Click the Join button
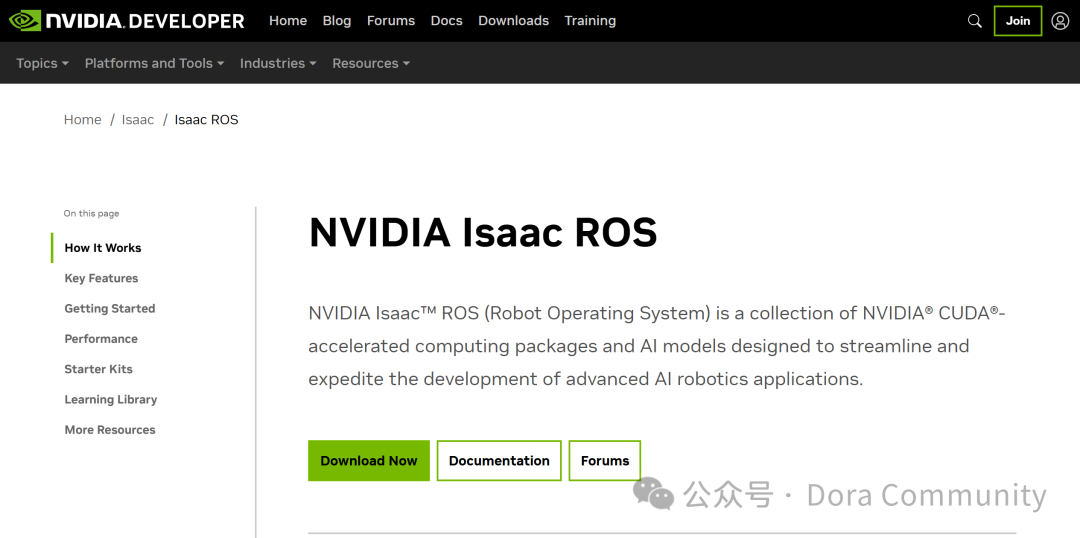The width and height of the screenshot is (1080, 538). coord(1017,21)
